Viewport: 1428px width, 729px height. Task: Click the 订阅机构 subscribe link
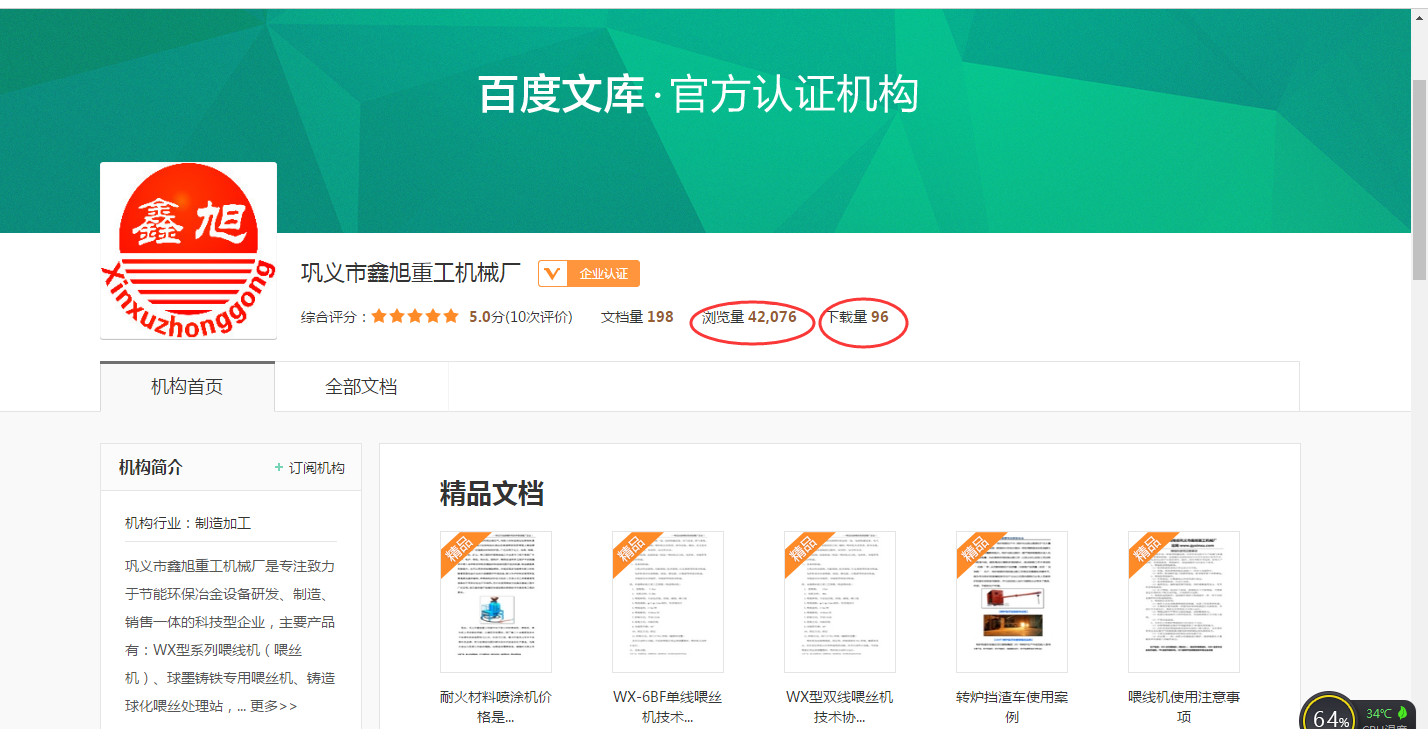[x=317, y=468]
